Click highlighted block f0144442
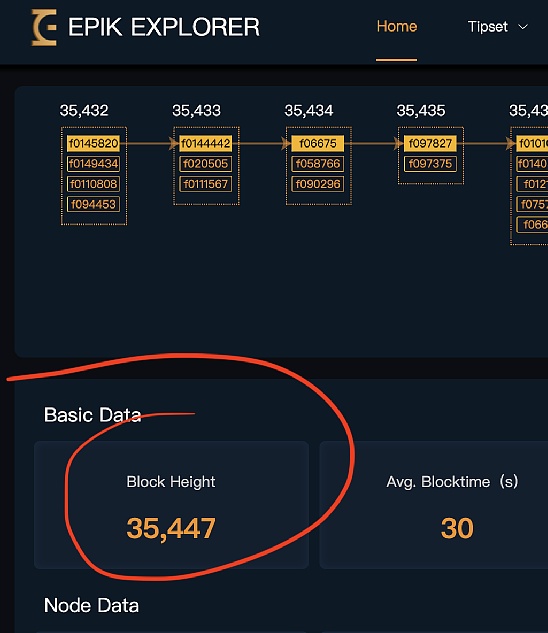 (x=206, y=143)
